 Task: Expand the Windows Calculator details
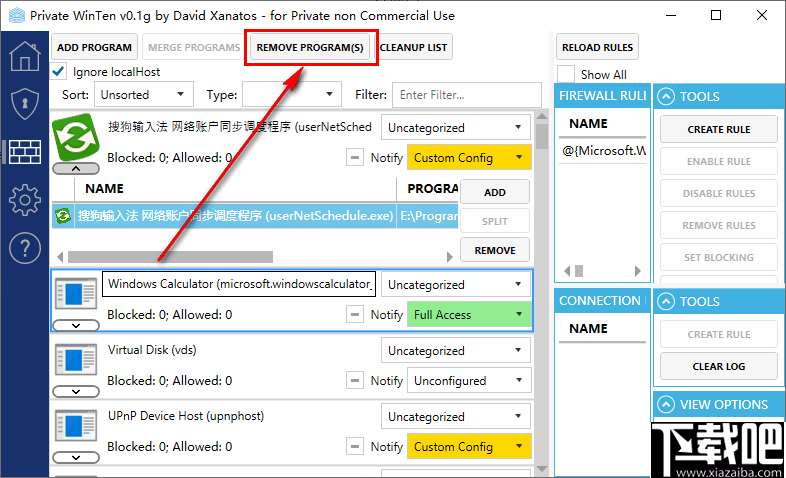76,326
